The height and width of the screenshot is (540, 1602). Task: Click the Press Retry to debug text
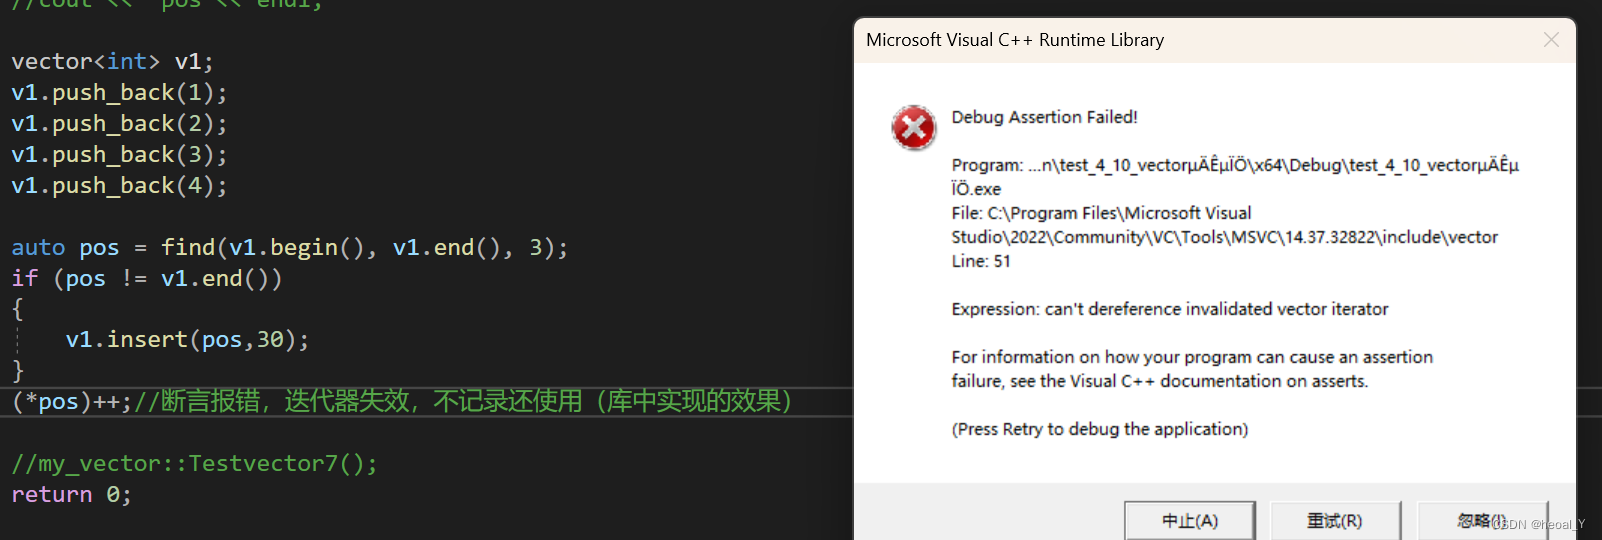(x=1100, y=429)
